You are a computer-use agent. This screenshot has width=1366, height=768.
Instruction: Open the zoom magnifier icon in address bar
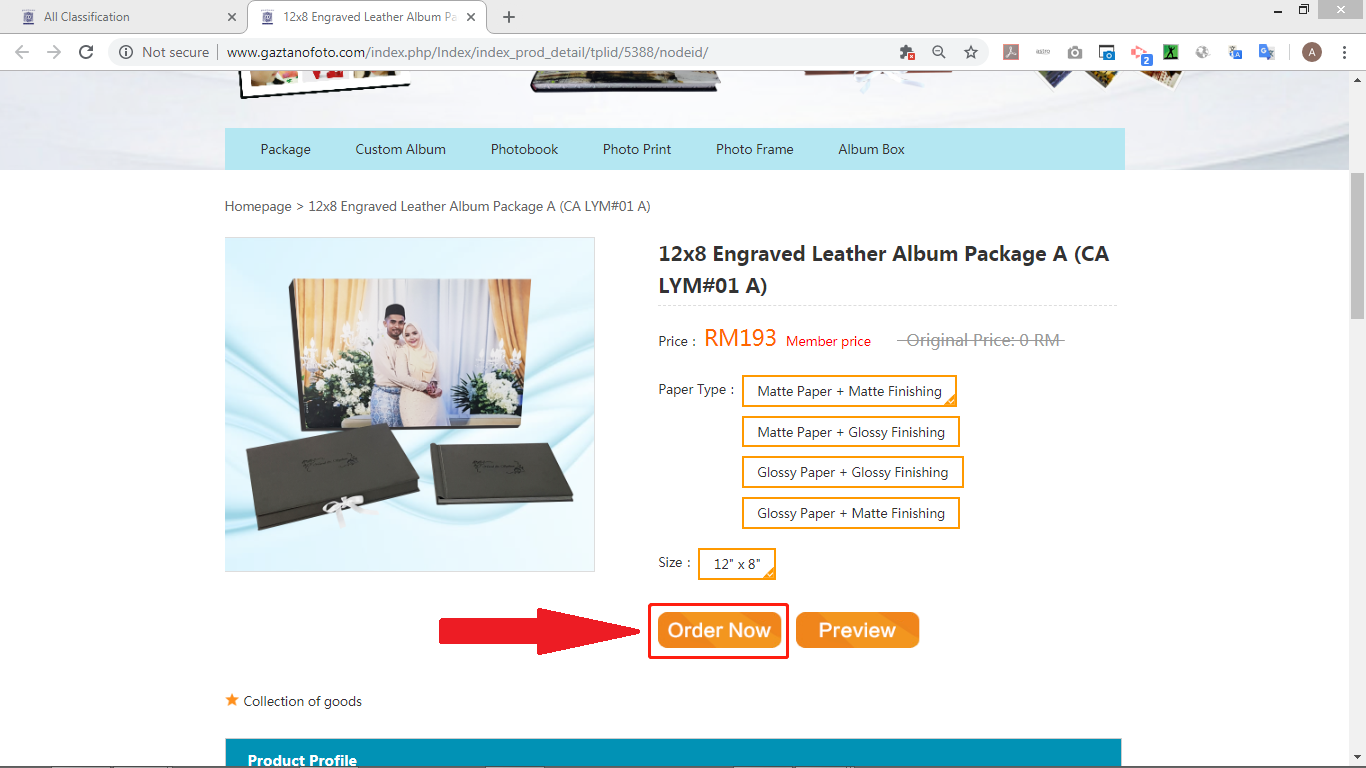click(x=939, y=52)
